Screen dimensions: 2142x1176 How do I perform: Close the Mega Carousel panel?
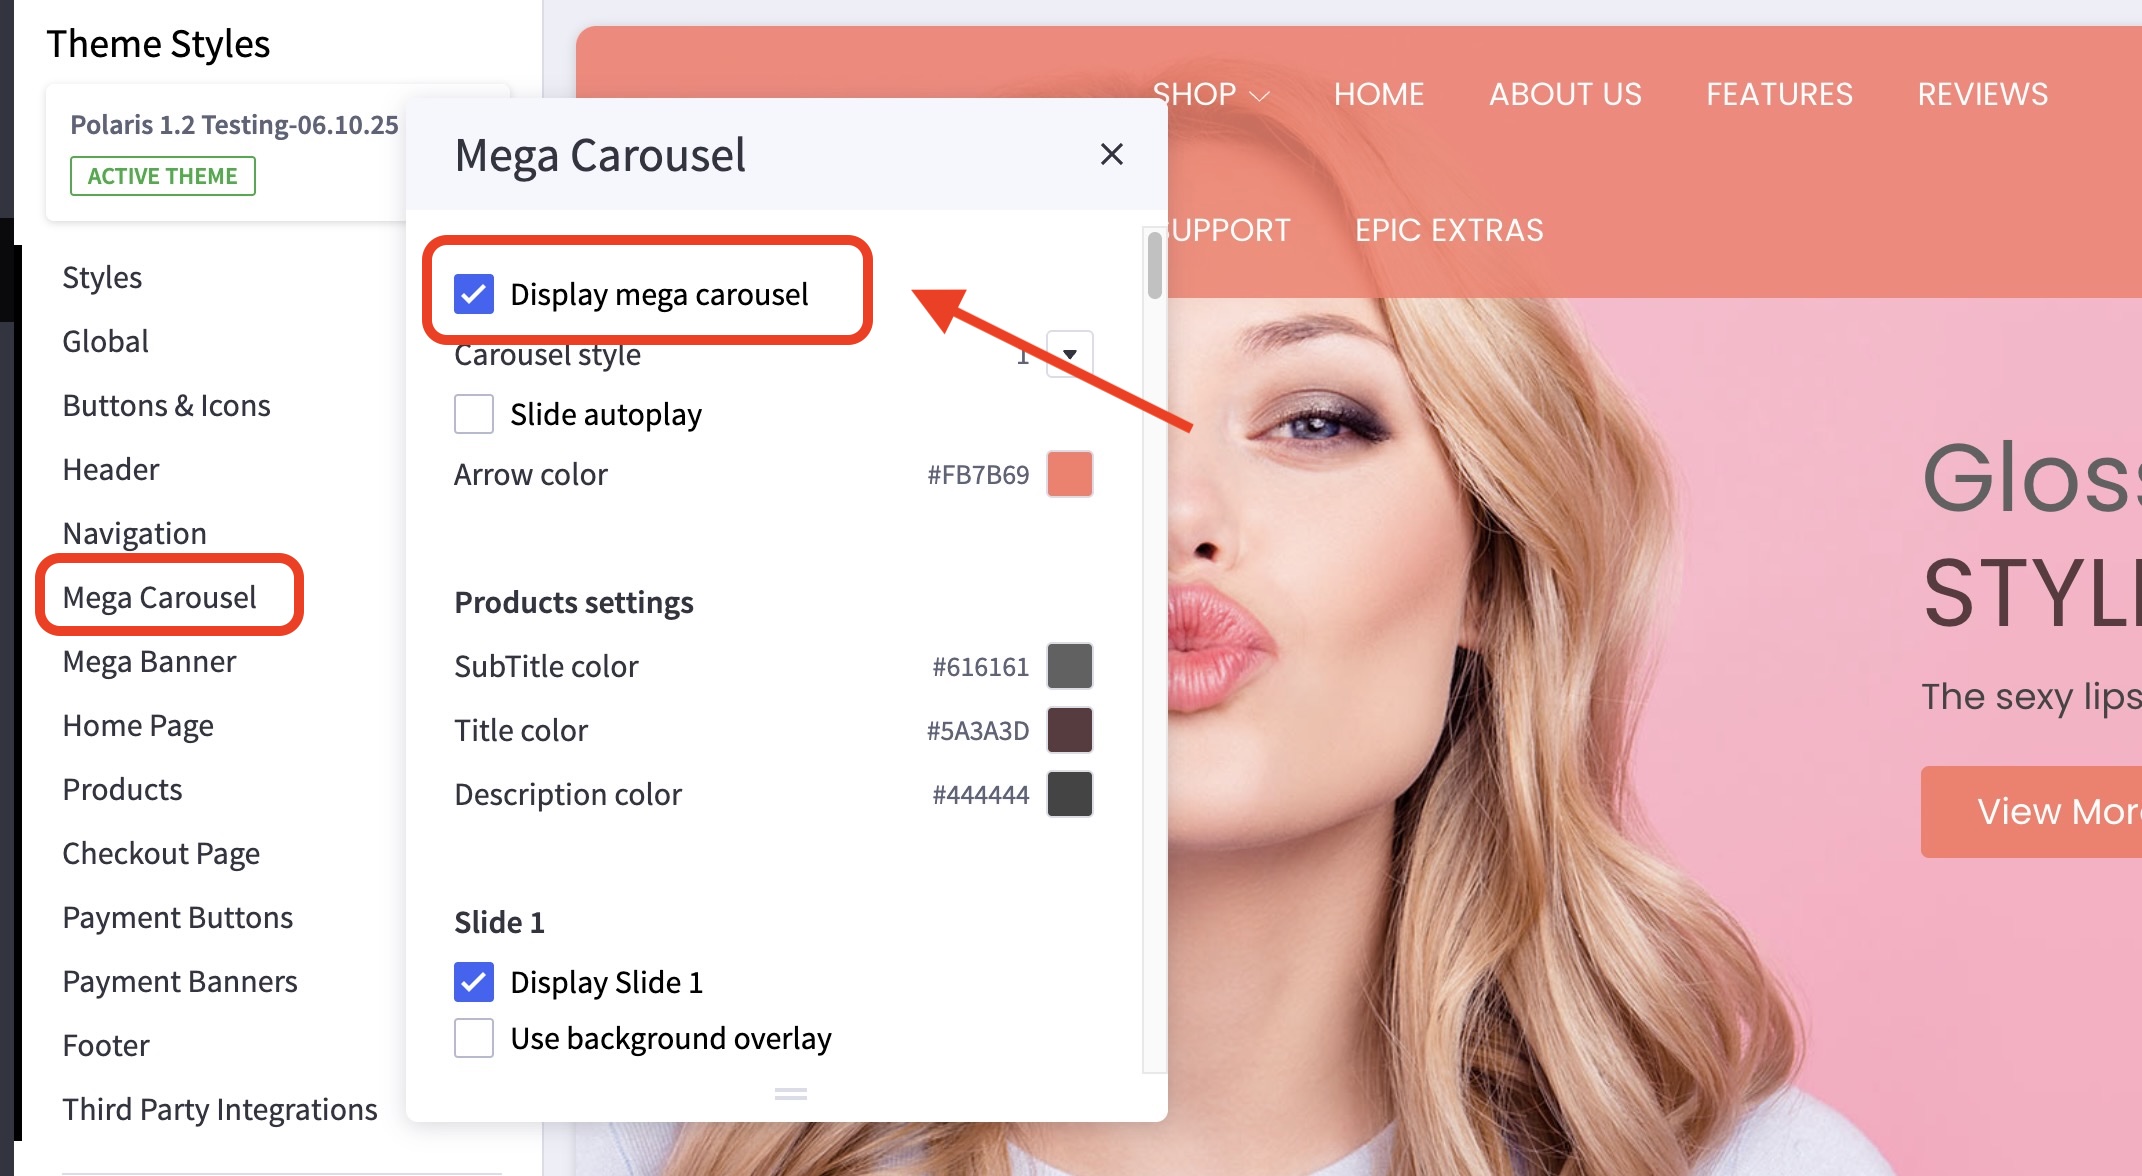point(1111,154)
